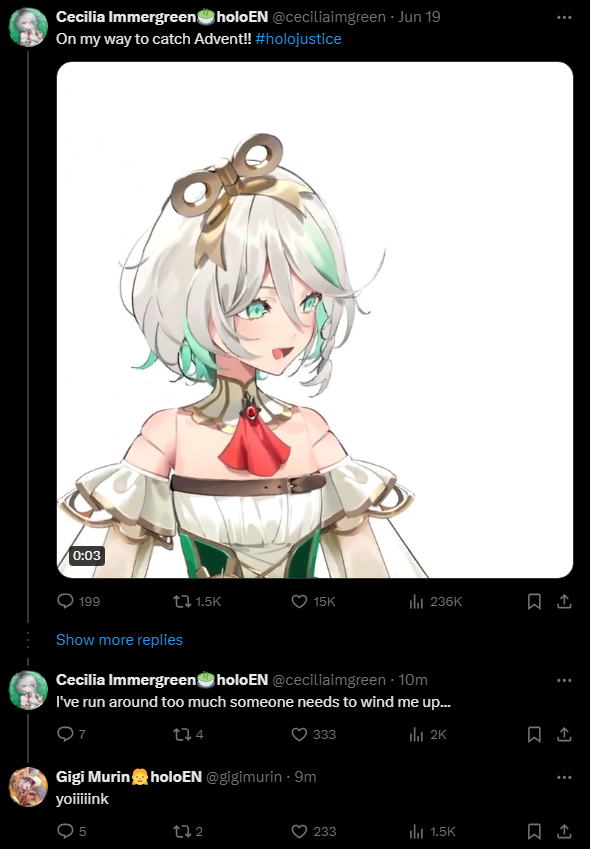Open Gigi Murin's profile picture

[28, 787]
